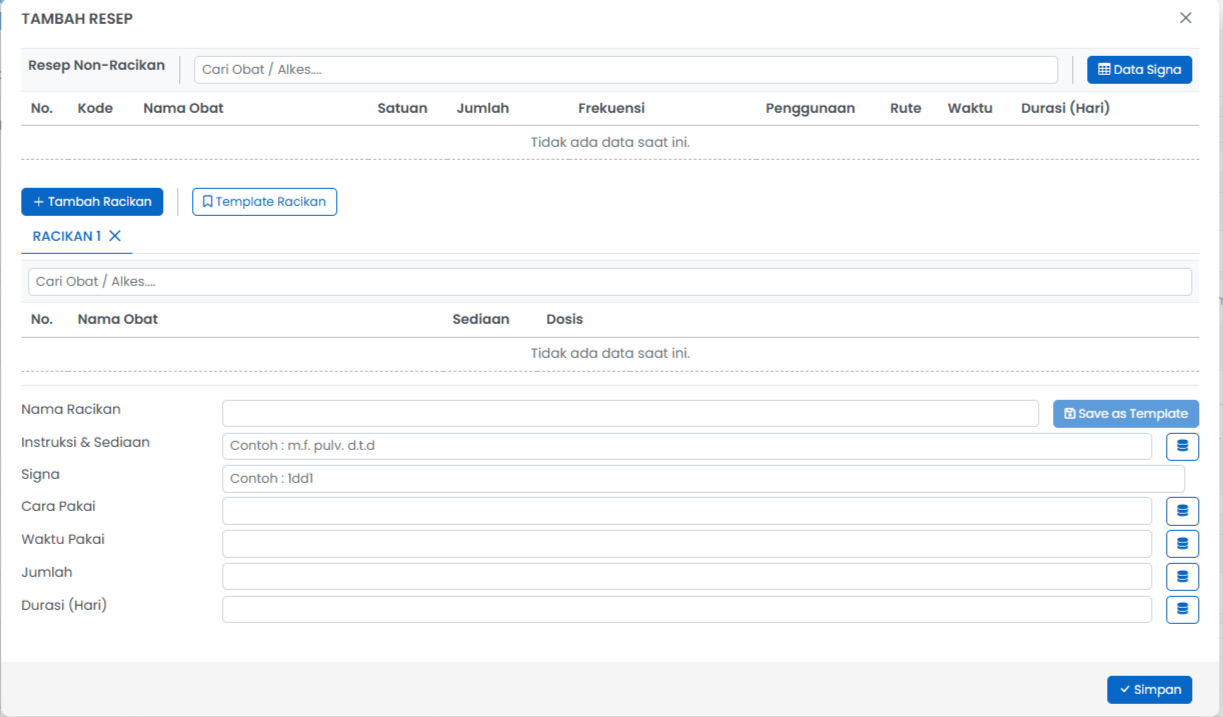This screenshot has width=1223, height=717.
Task: Click database icon beside Instruksi & Sediaan field
Action: coord(1182,446)
